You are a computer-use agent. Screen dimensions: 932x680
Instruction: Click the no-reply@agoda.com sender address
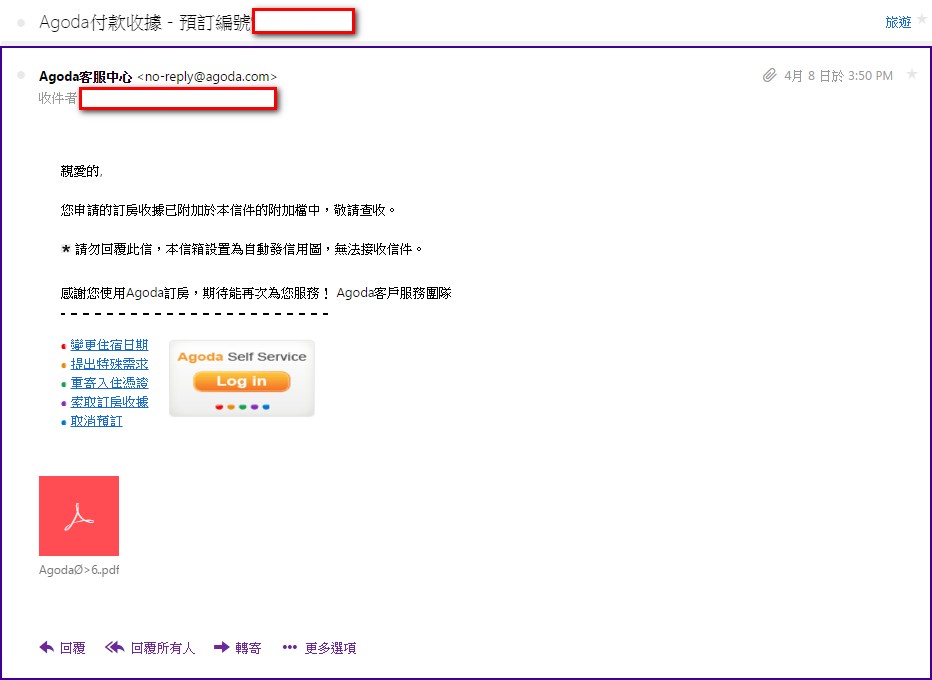click(x=207, y=77)
